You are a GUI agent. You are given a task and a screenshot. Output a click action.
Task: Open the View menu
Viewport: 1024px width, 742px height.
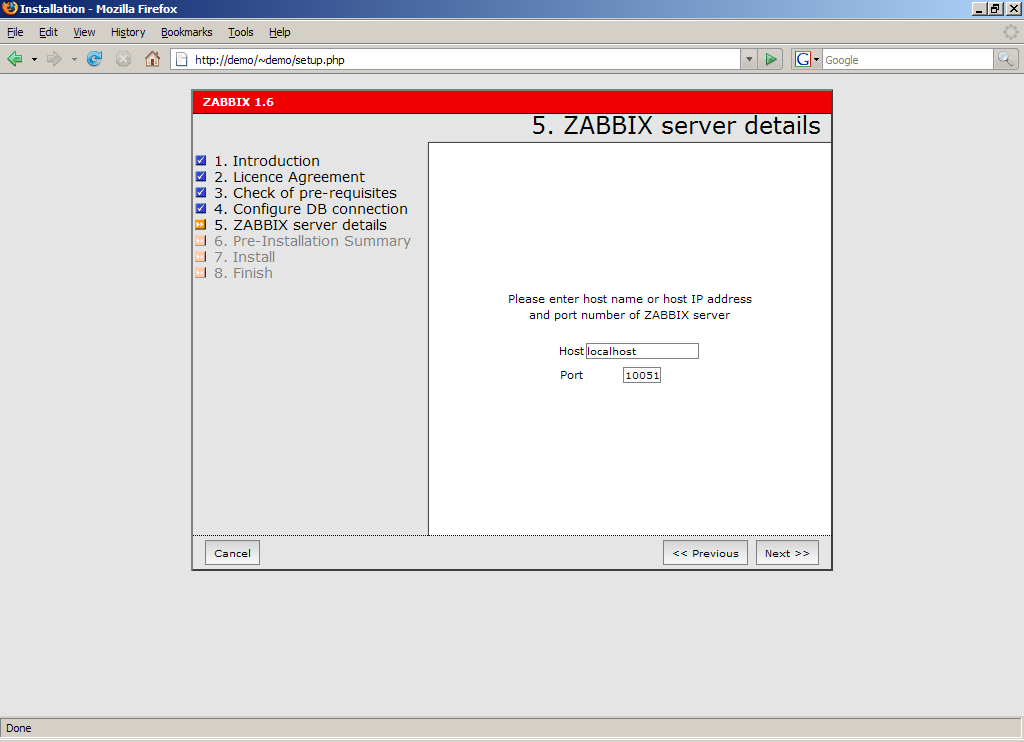point(84,32)
